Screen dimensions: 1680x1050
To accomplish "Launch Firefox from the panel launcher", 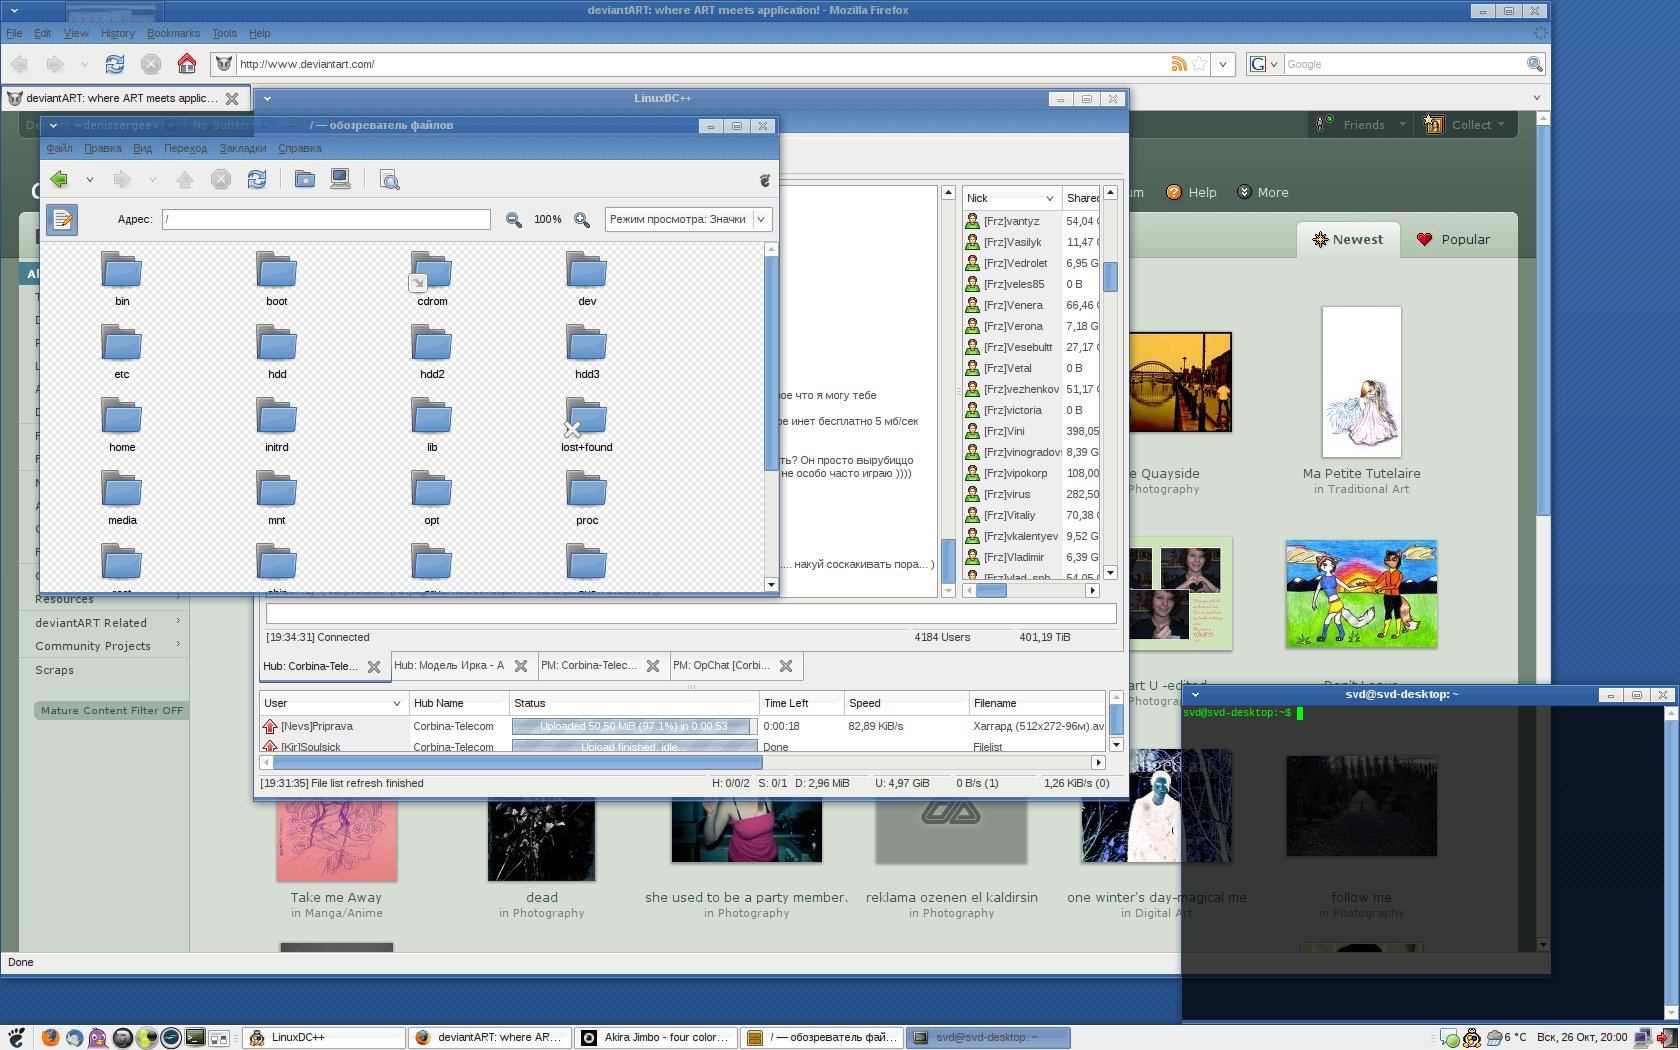I will click(50, 1037).
